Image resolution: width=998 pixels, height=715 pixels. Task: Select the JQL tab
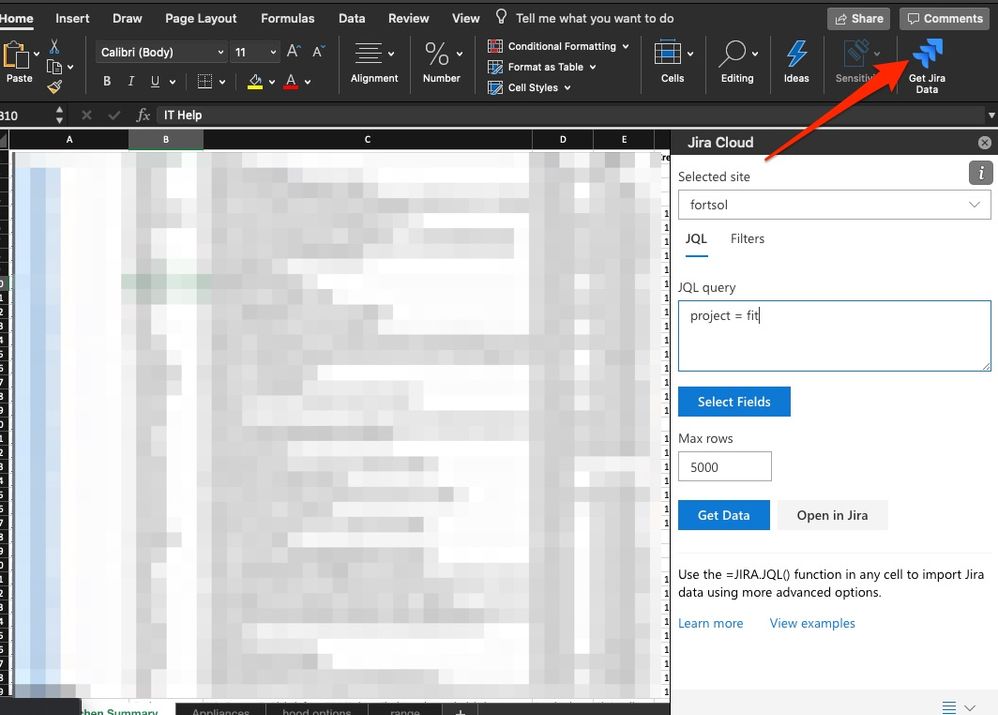click(x=696, y=239)
